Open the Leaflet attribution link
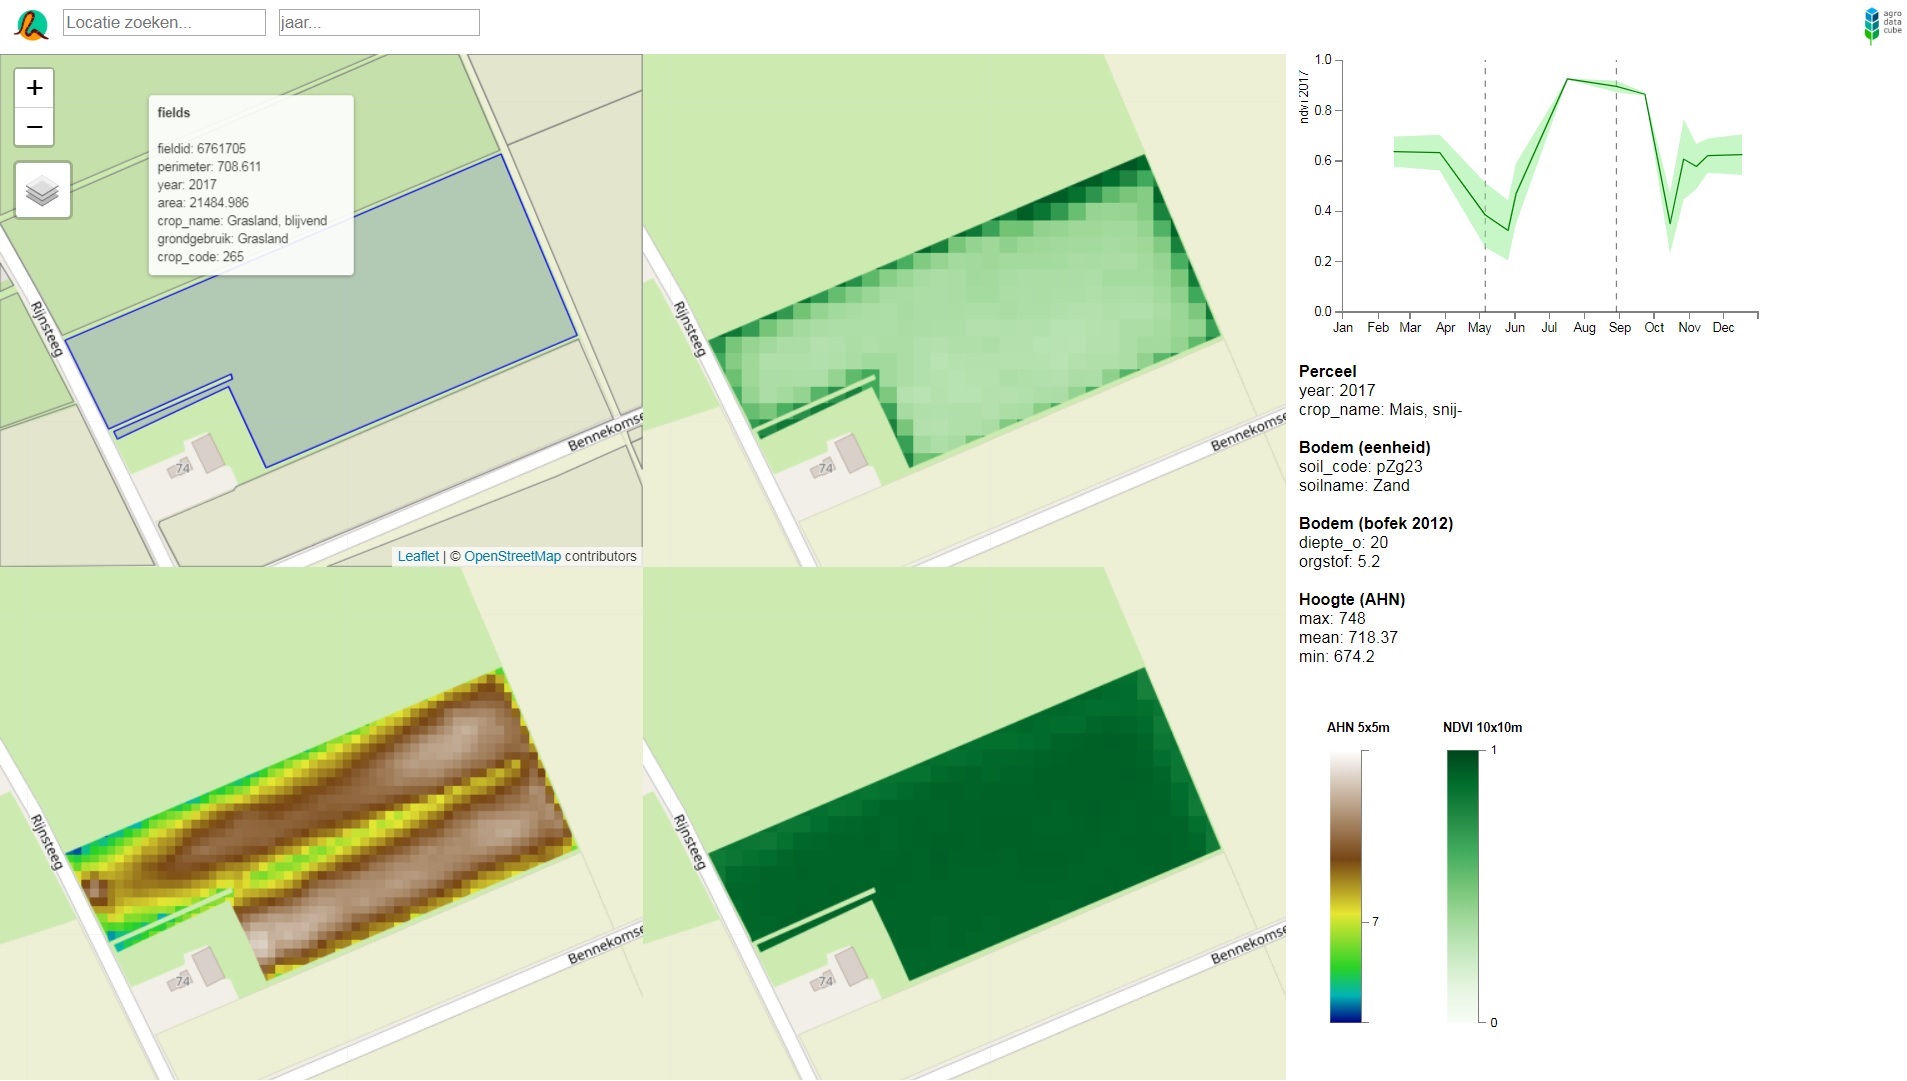 (418, 556)
